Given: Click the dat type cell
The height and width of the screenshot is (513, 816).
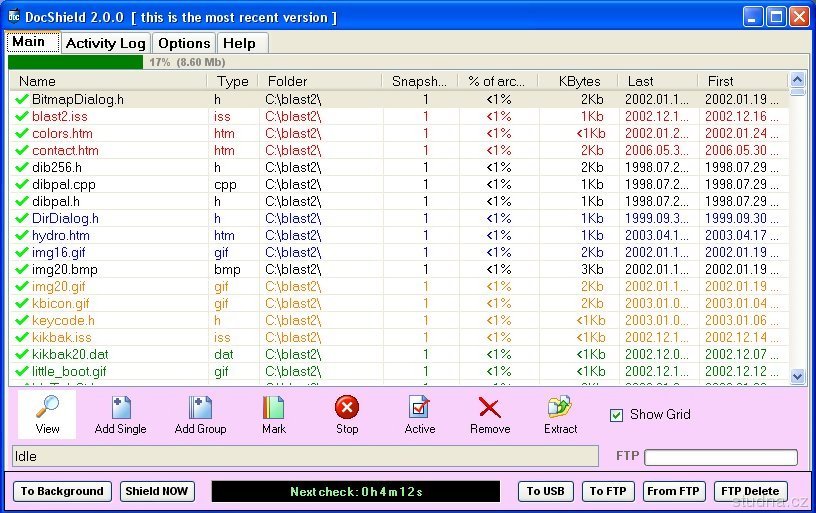Looking at the screenshot, I should pyautogui.click(x=223, y=354).
